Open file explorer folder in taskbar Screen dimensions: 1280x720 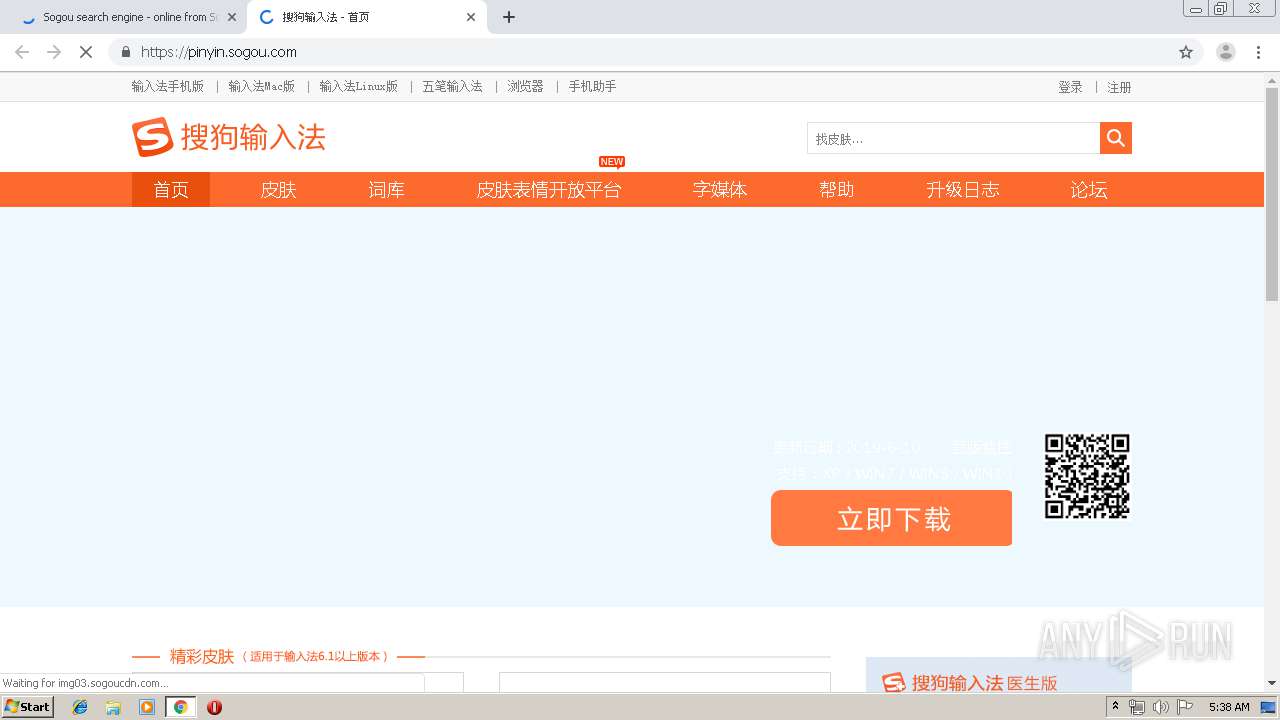pos(113,707)
